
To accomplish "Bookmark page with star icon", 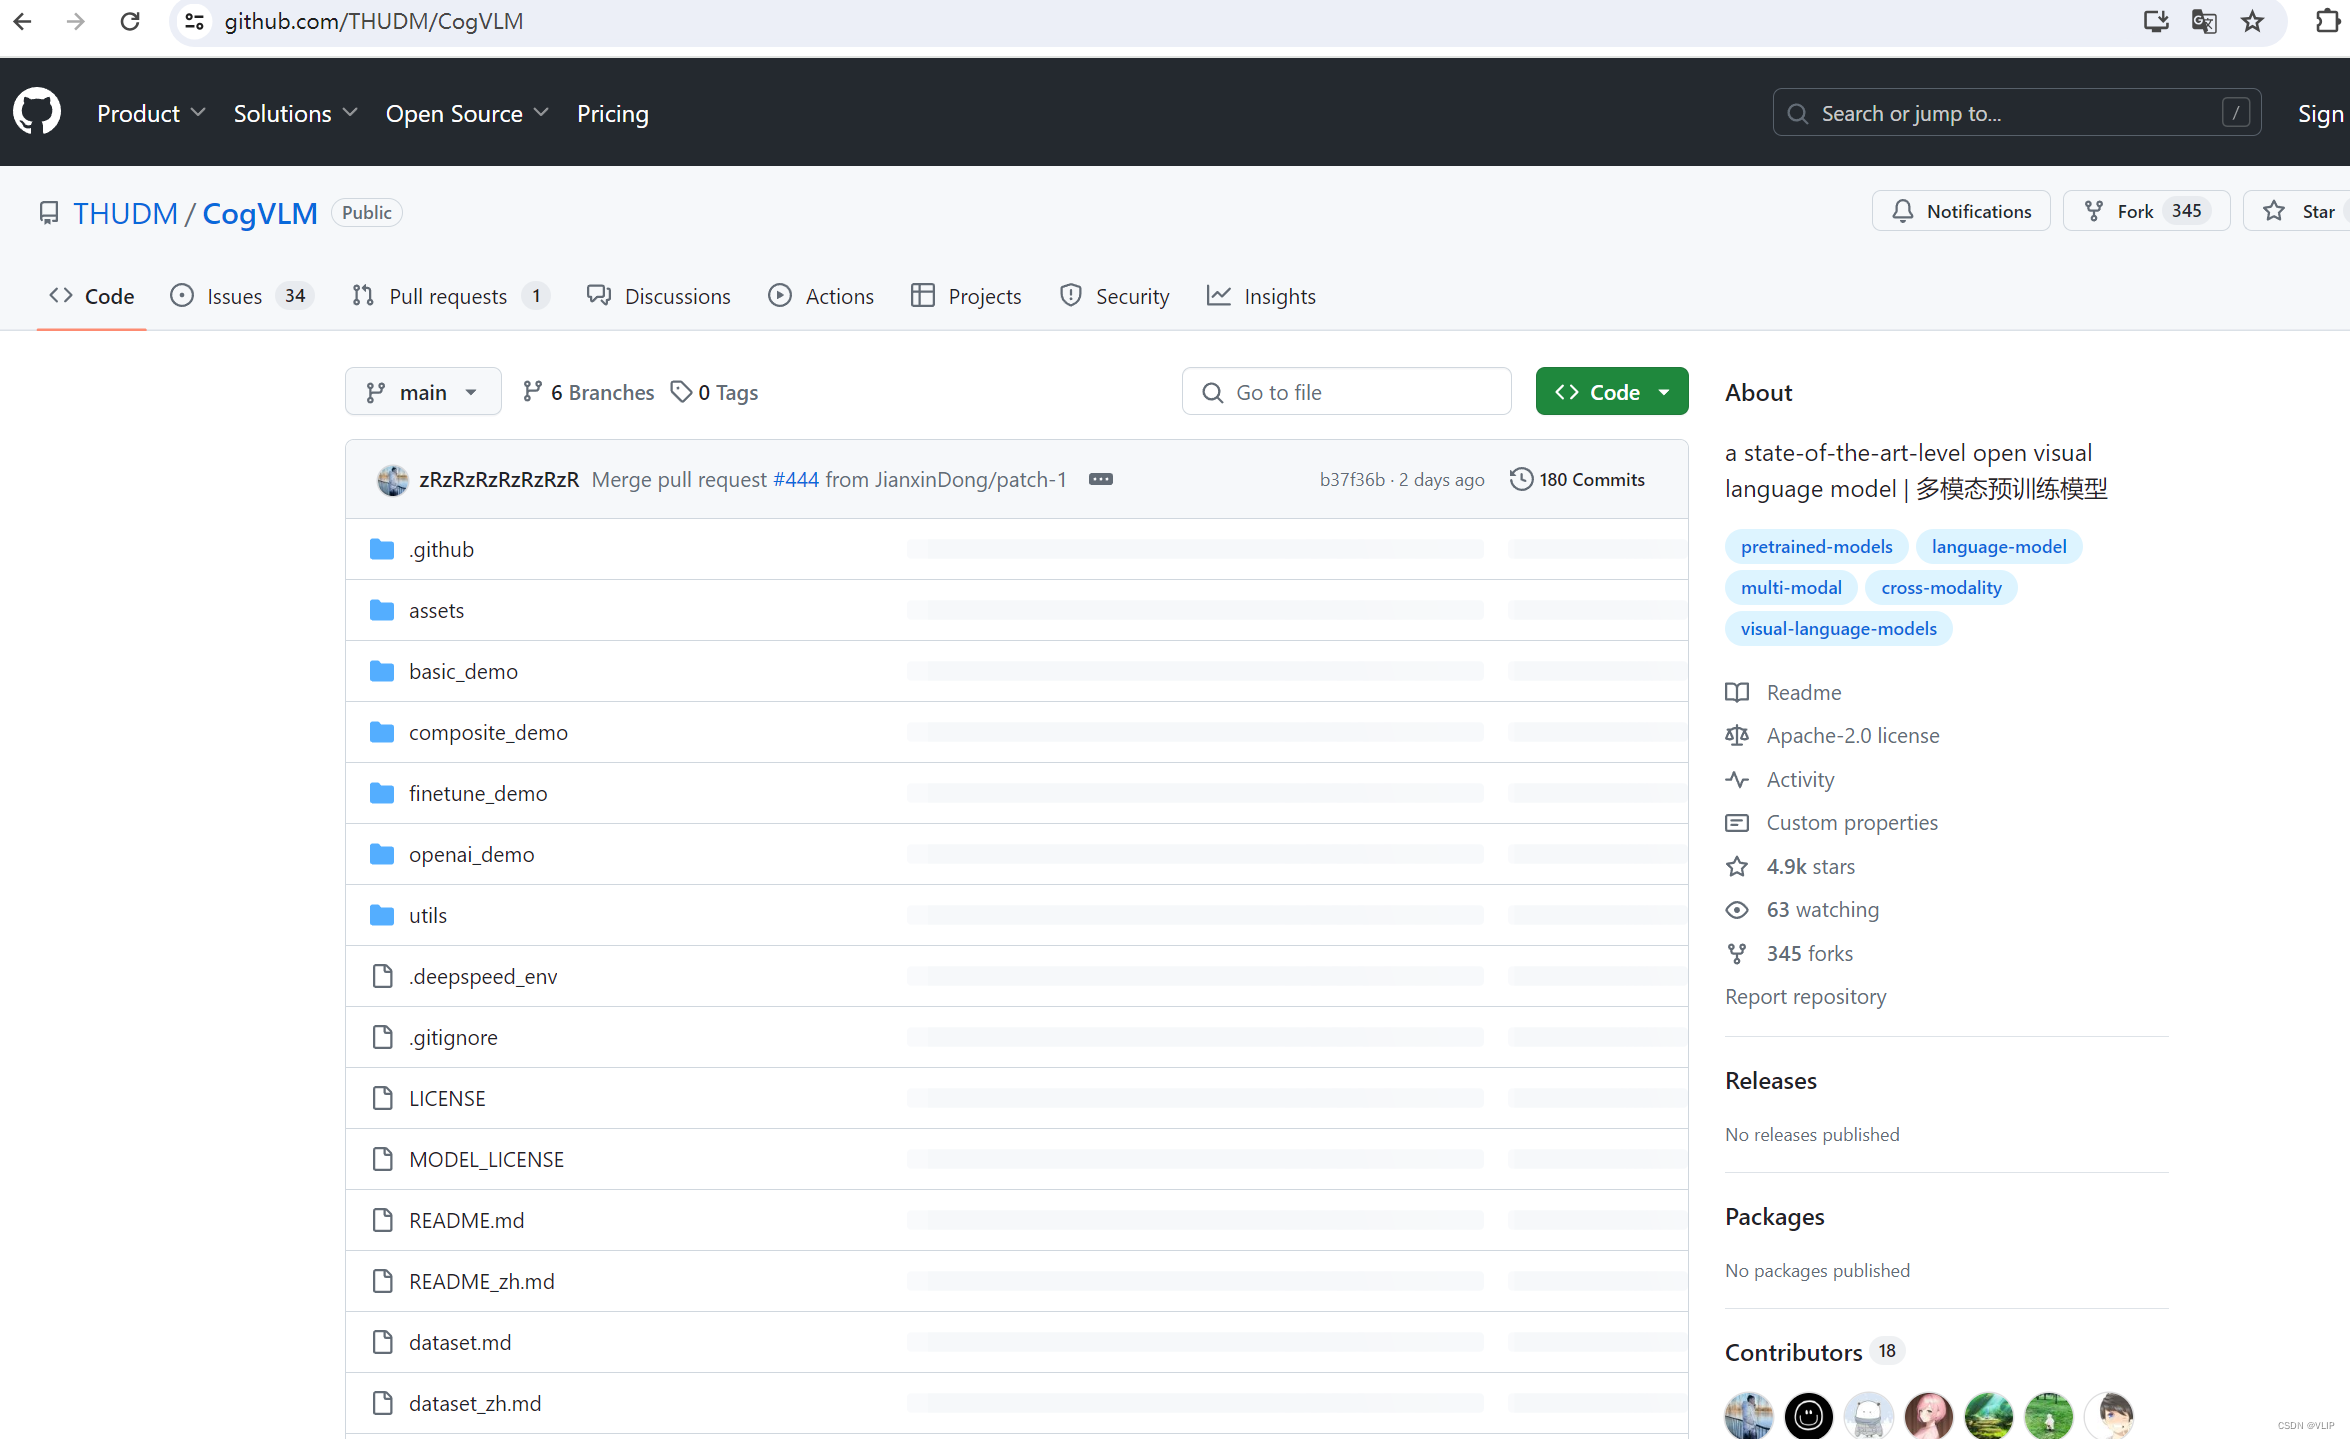I will pos(2252,21).
